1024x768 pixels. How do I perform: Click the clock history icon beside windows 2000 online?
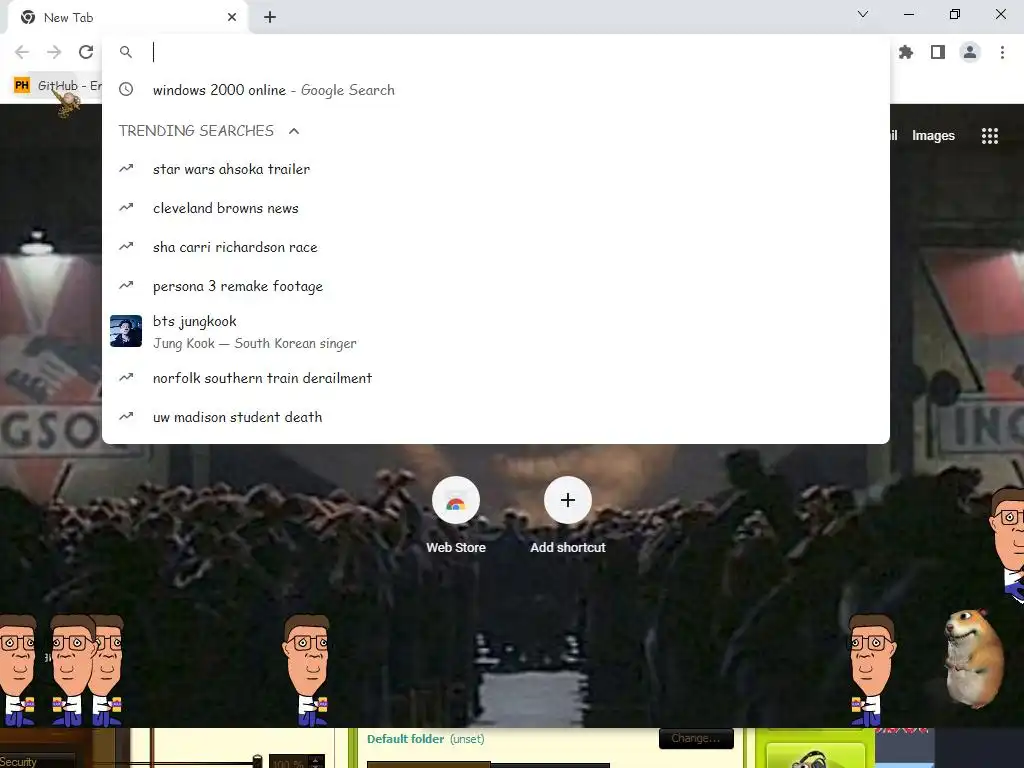coord(126,89)
